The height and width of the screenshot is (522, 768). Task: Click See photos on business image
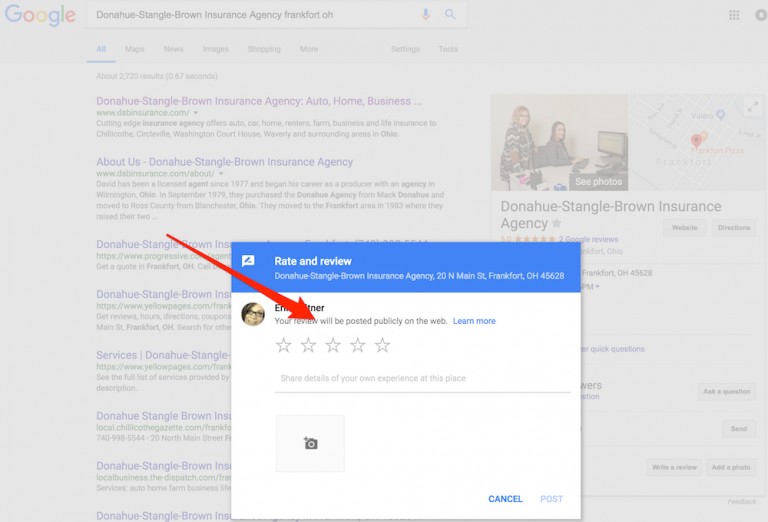(x=598, y=182)
